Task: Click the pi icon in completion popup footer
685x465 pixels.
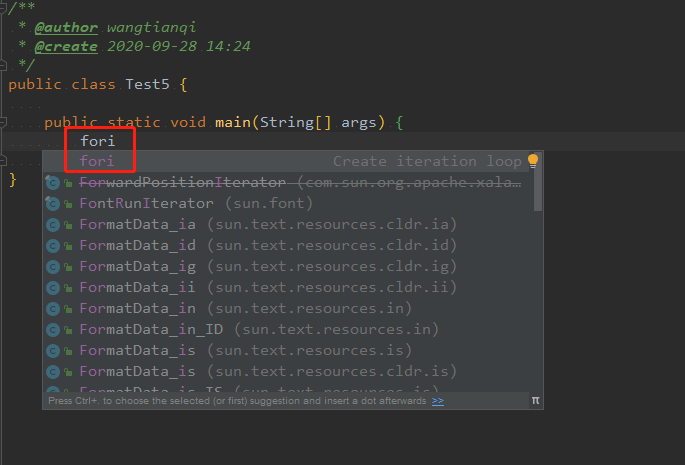Action: 536,400
